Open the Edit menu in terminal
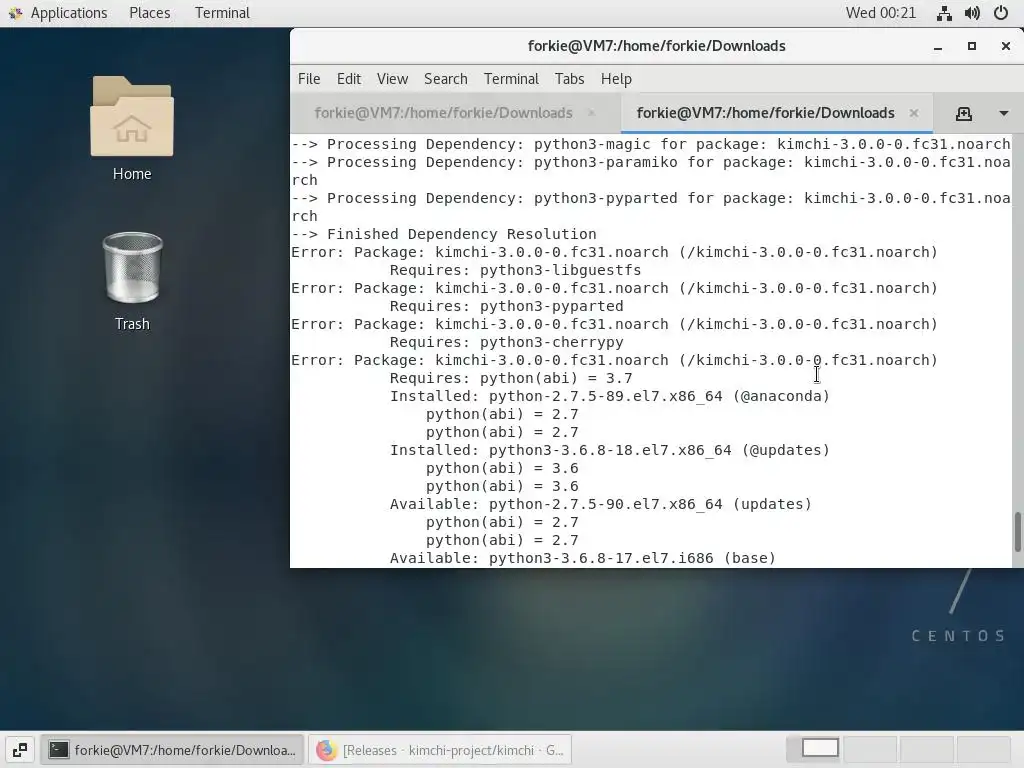 click(x=349, y=79)
